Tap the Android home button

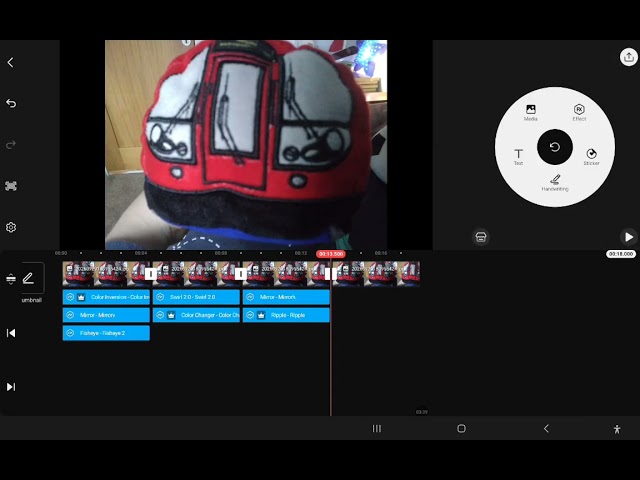point(462,429)
